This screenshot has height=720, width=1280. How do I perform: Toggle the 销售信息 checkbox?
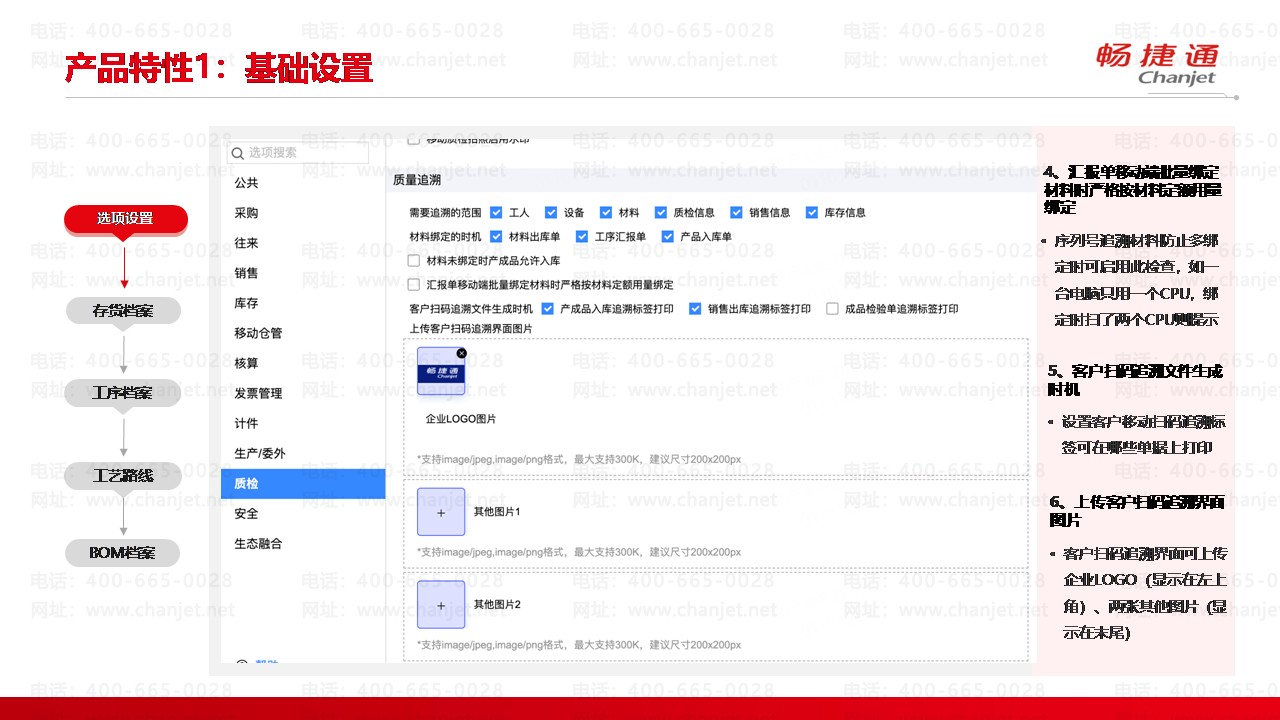coord(737,212)
